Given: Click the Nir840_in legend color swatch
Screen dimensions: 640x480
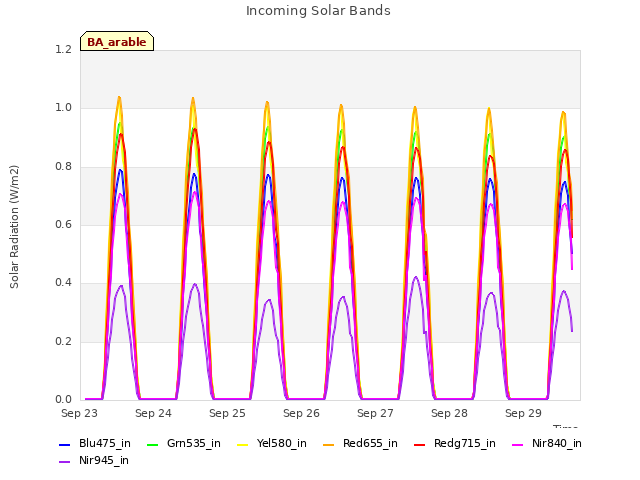Looking at the screenshot, I should pyautogui.click(x=518, y=444).
